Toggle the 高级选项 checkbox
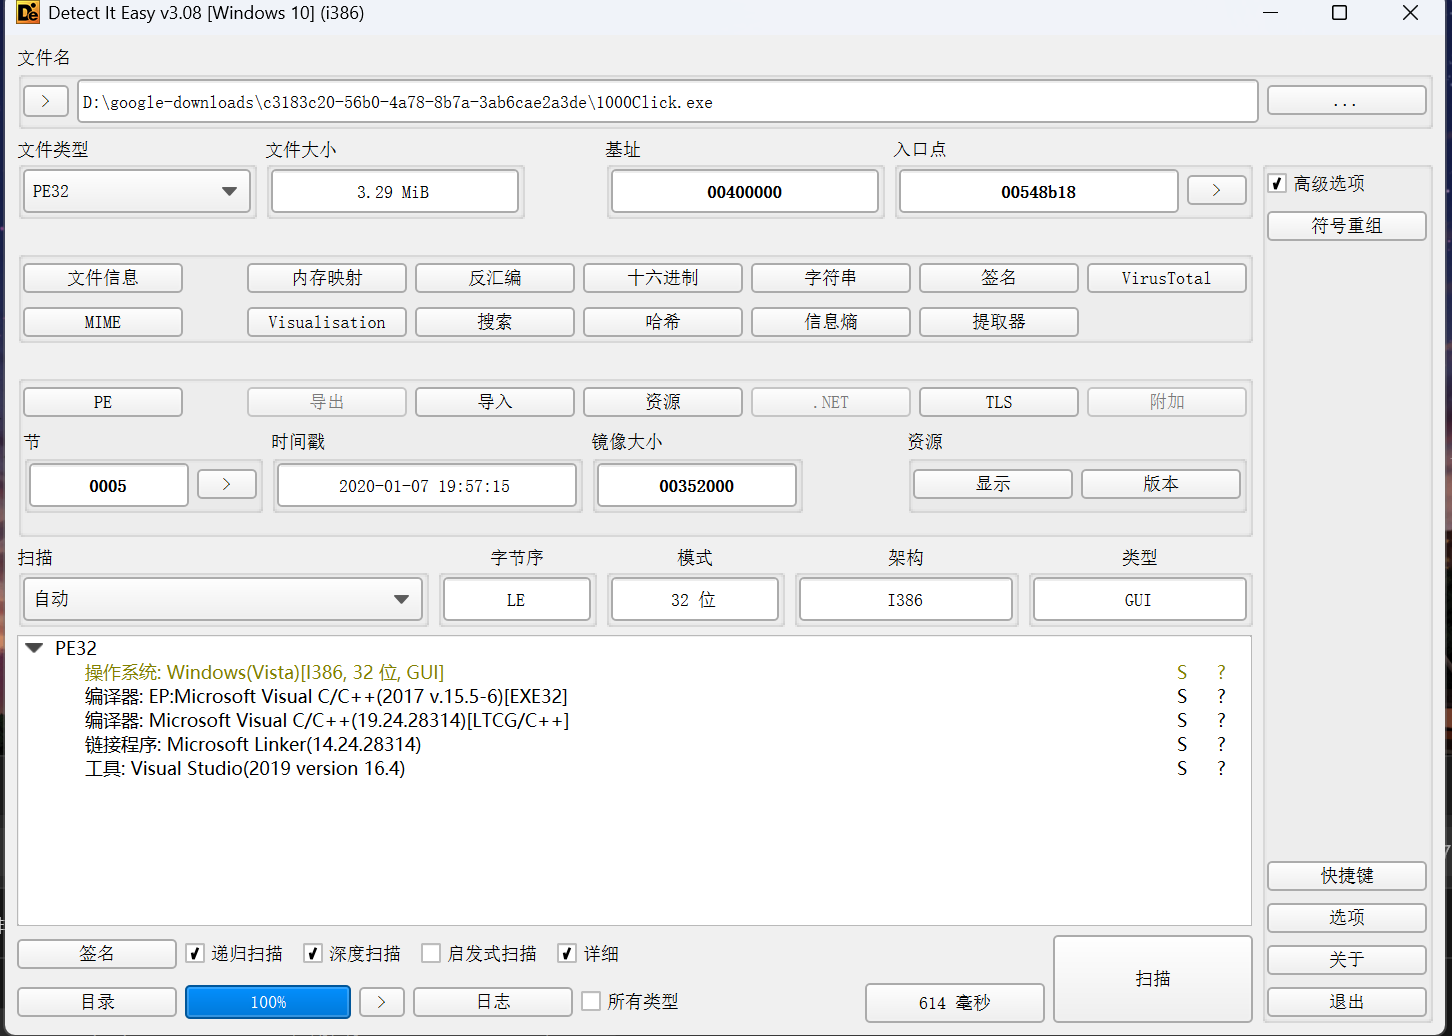Viewport: 1452px width, 1036px height. tap(1277, 183)
